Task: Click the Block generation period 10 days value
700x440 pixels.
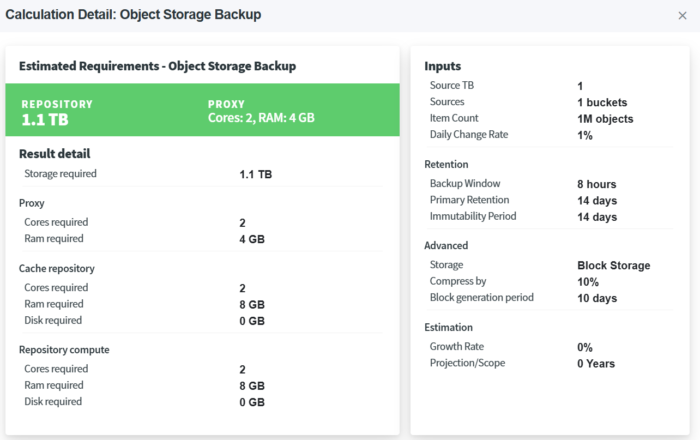Action: (597, 298)
